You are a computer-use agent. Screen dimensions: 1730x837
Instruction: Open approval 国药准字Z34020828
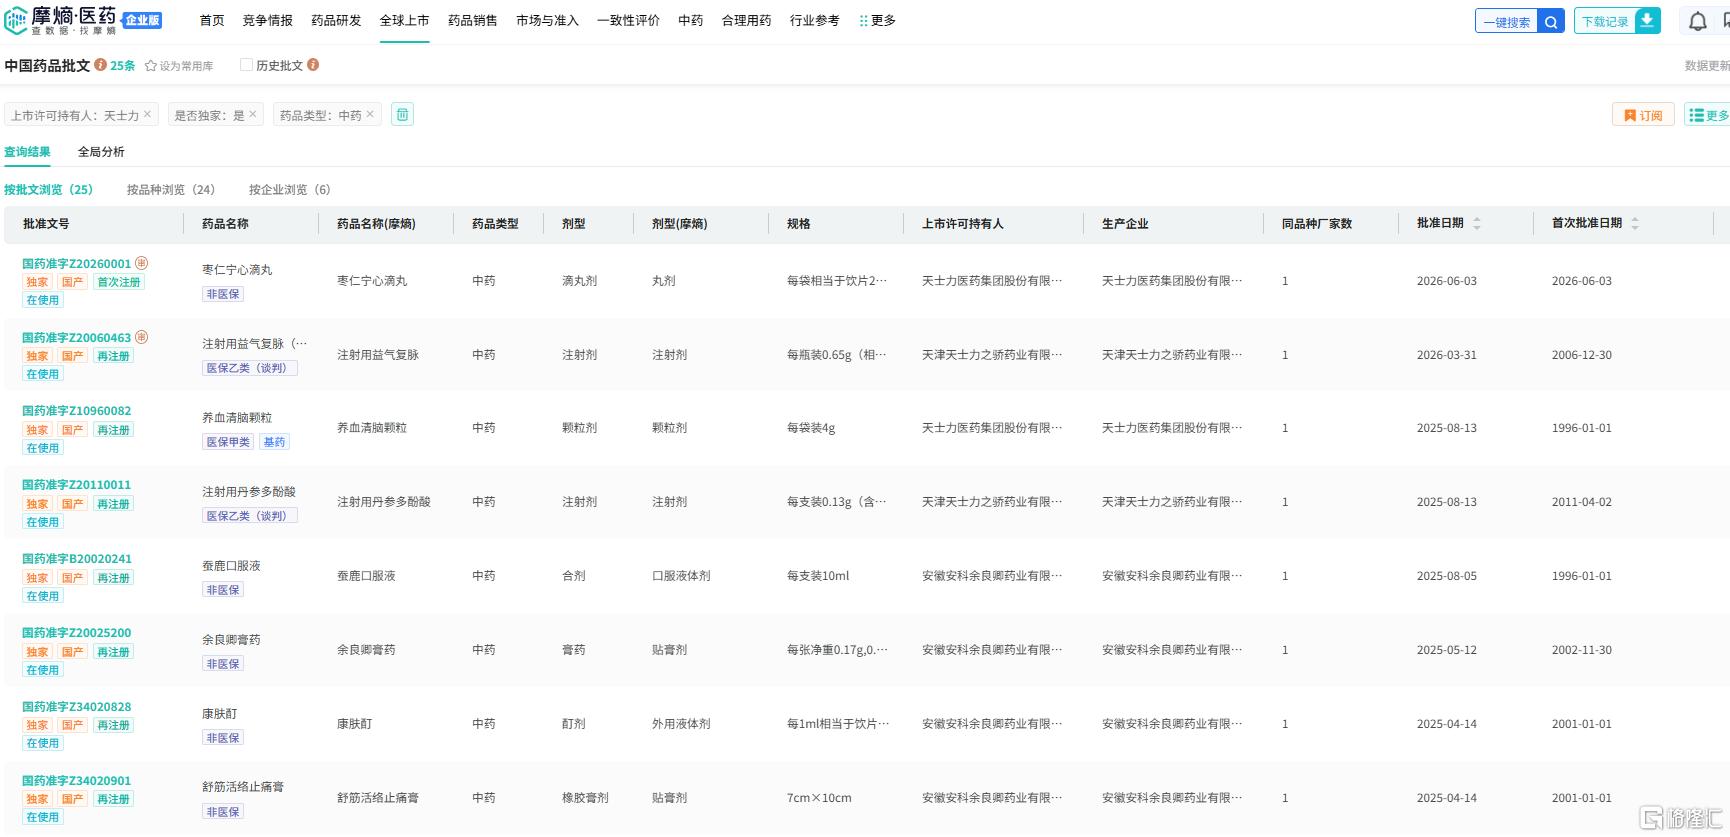pyautogui.click(x=77, y=707)
